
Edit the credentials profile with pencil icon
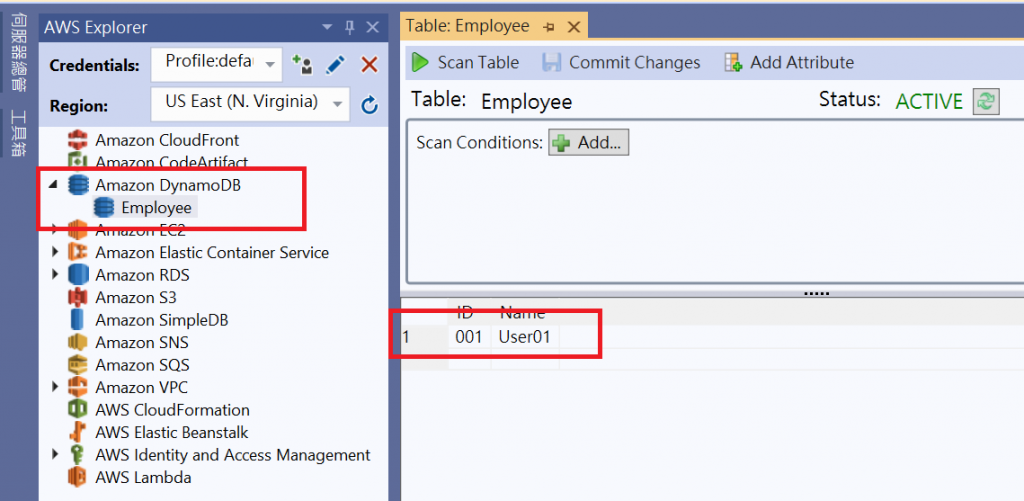pyautogui.click(x=335, y=65)
